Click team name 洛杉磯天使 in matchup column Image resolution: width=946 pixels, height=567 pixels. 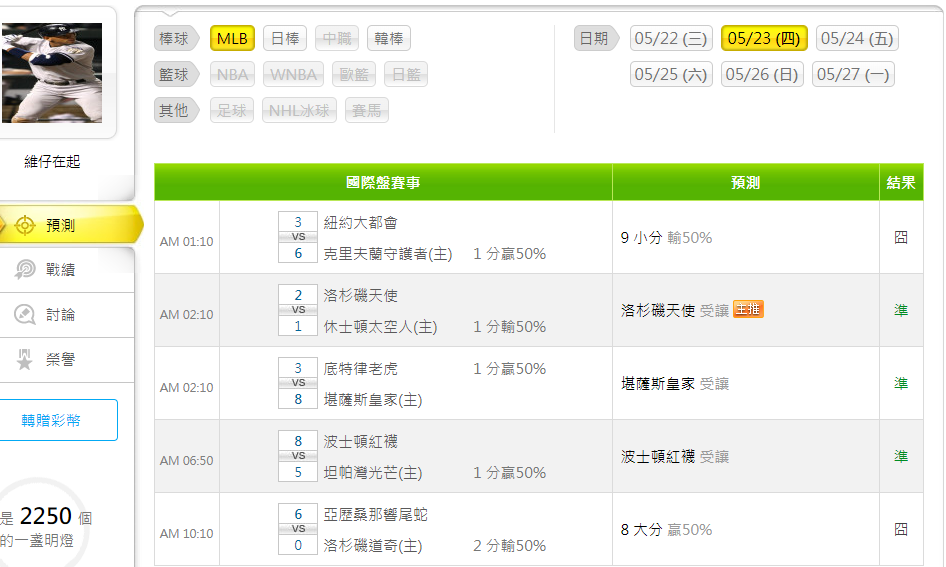[360, 296]
